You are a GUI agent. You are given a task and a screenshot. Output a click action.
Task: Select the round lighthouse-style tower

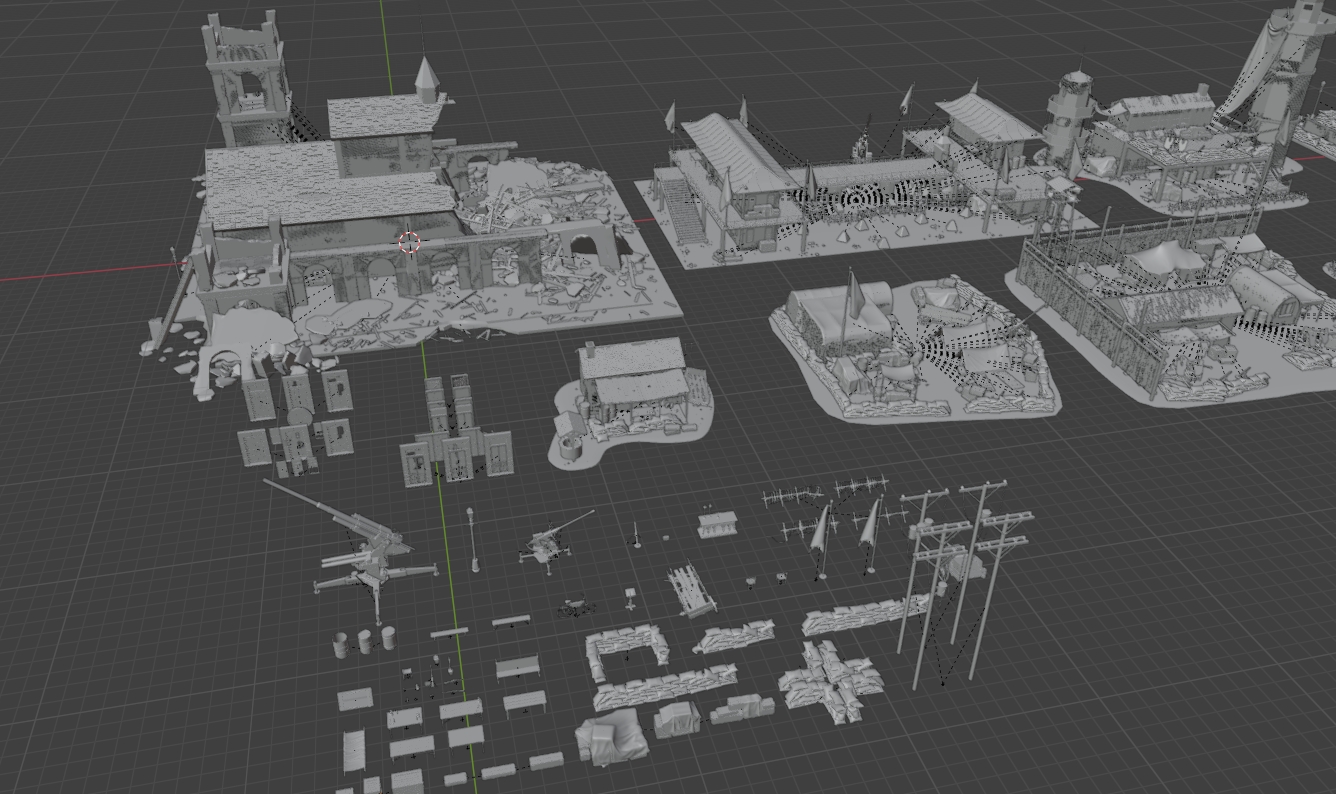(x=1070, y=116)
